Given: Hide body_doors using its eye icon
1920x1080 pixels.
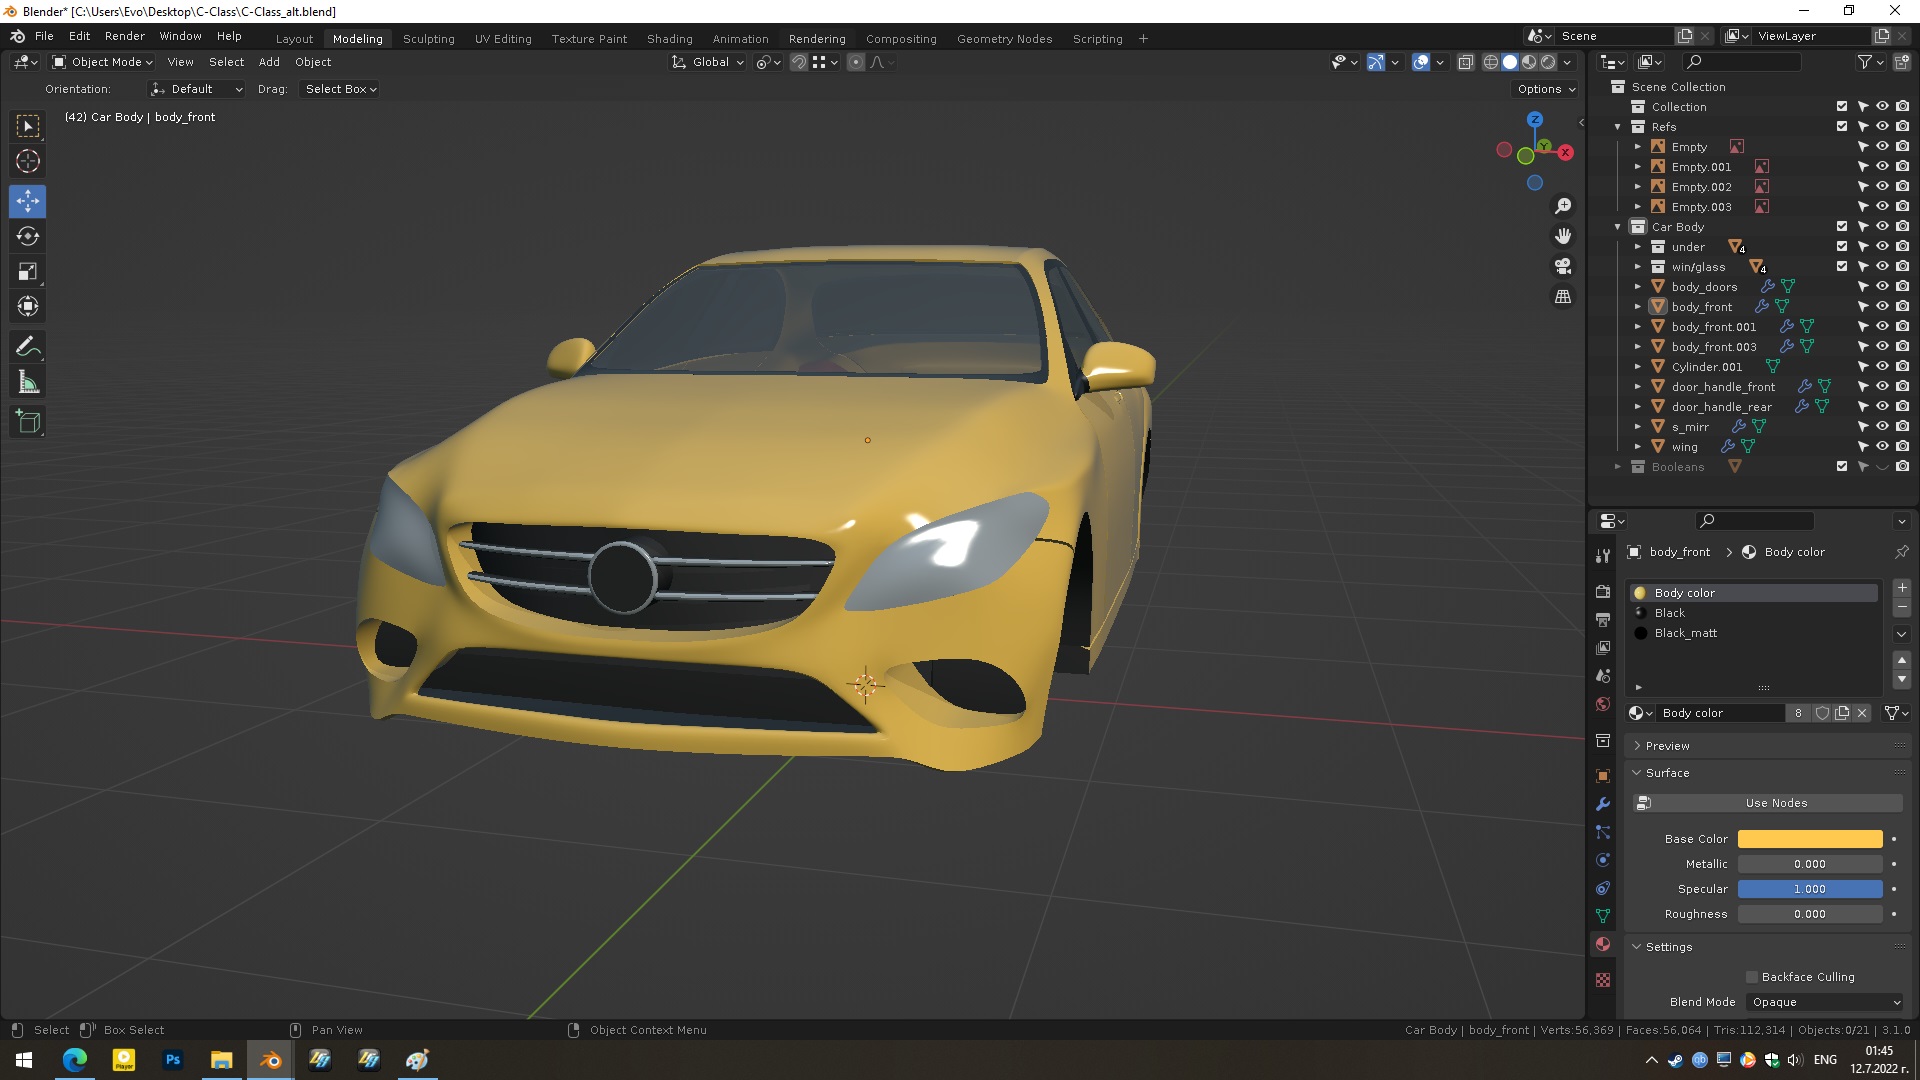Looking at the screenshot, I should (1882, 287).
